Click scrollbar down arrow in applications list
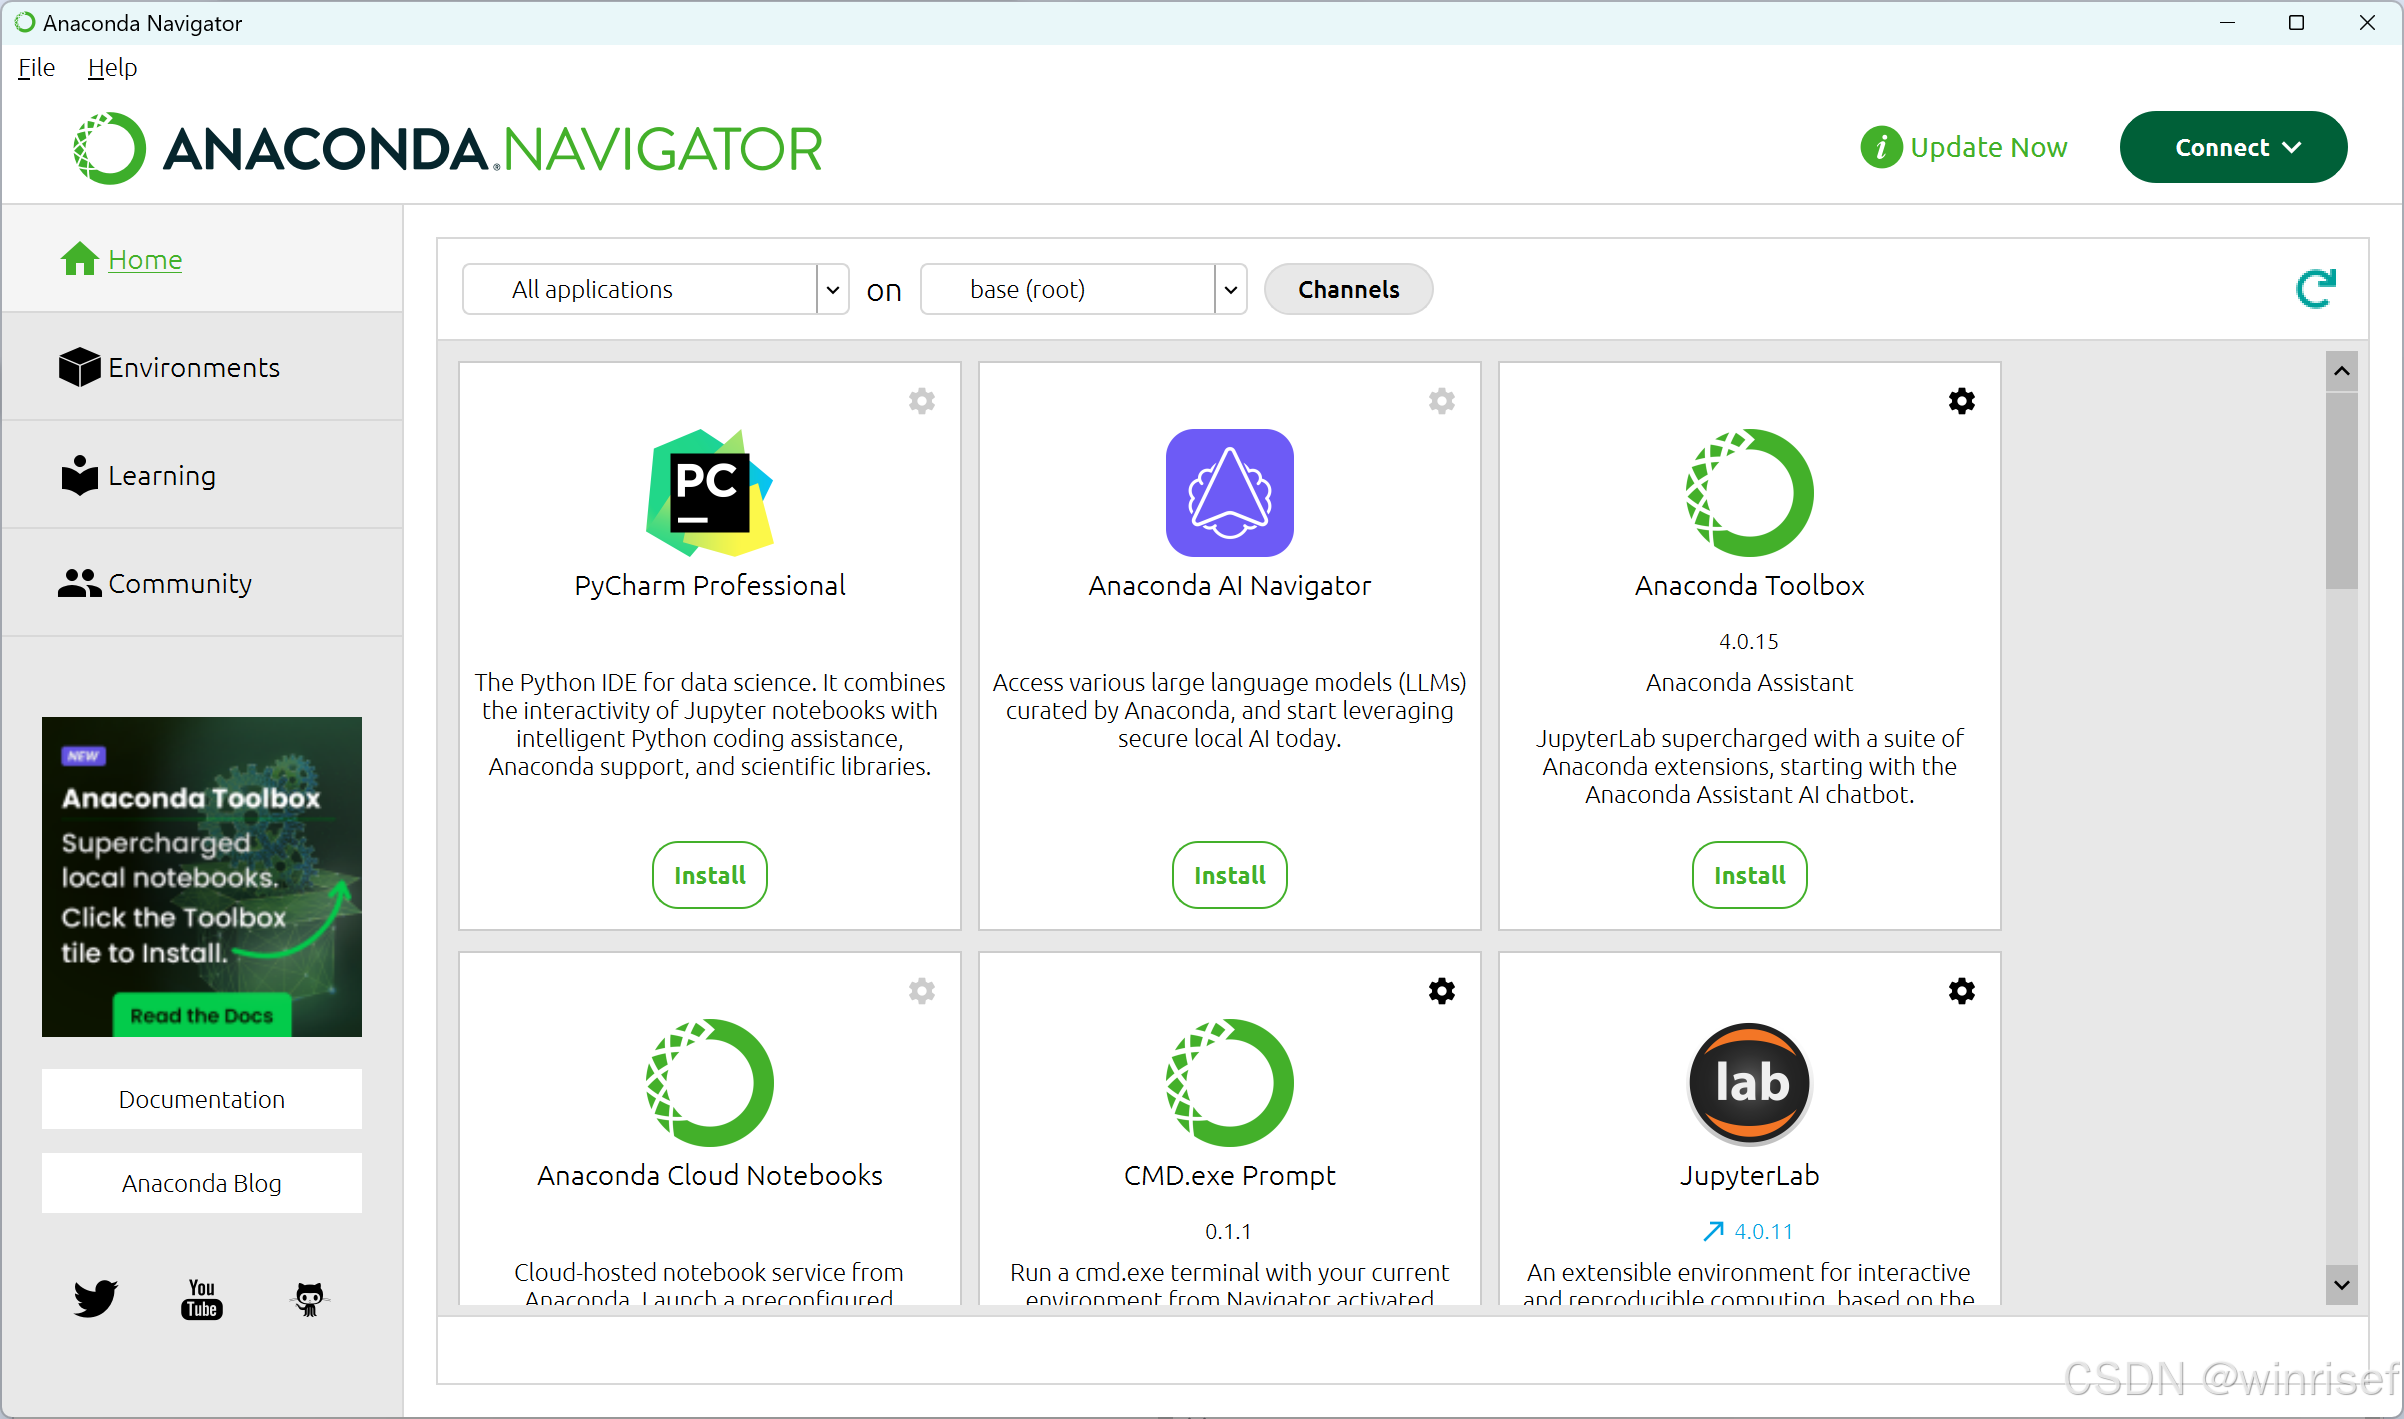The height and width of the screenshot is (1419, 2404). pos(2341,1284)
